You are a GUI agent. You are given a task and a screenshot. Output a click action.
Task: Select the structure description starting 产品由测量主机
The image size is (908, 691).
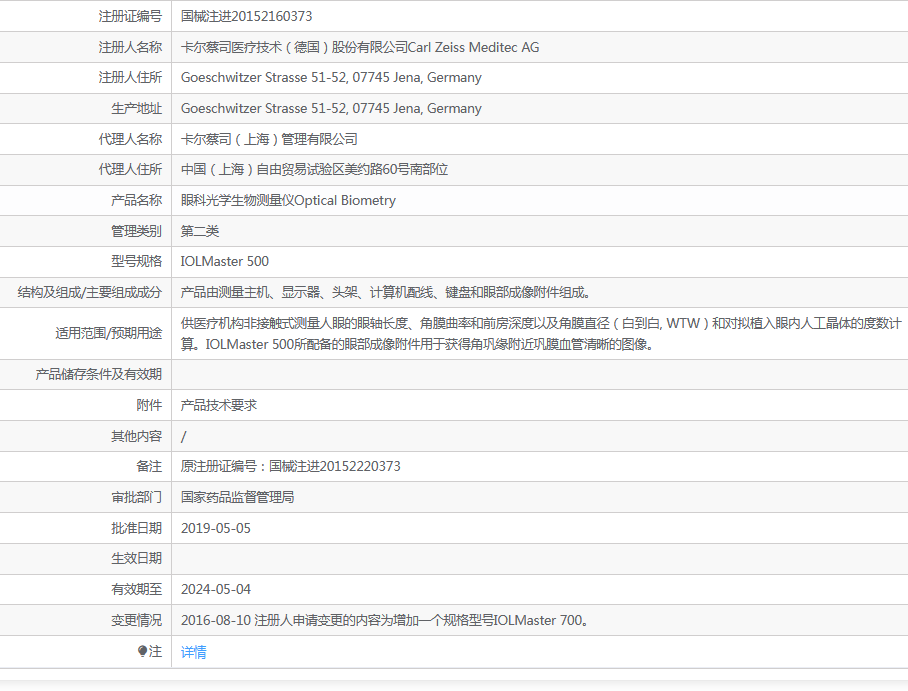coord(386,293)
